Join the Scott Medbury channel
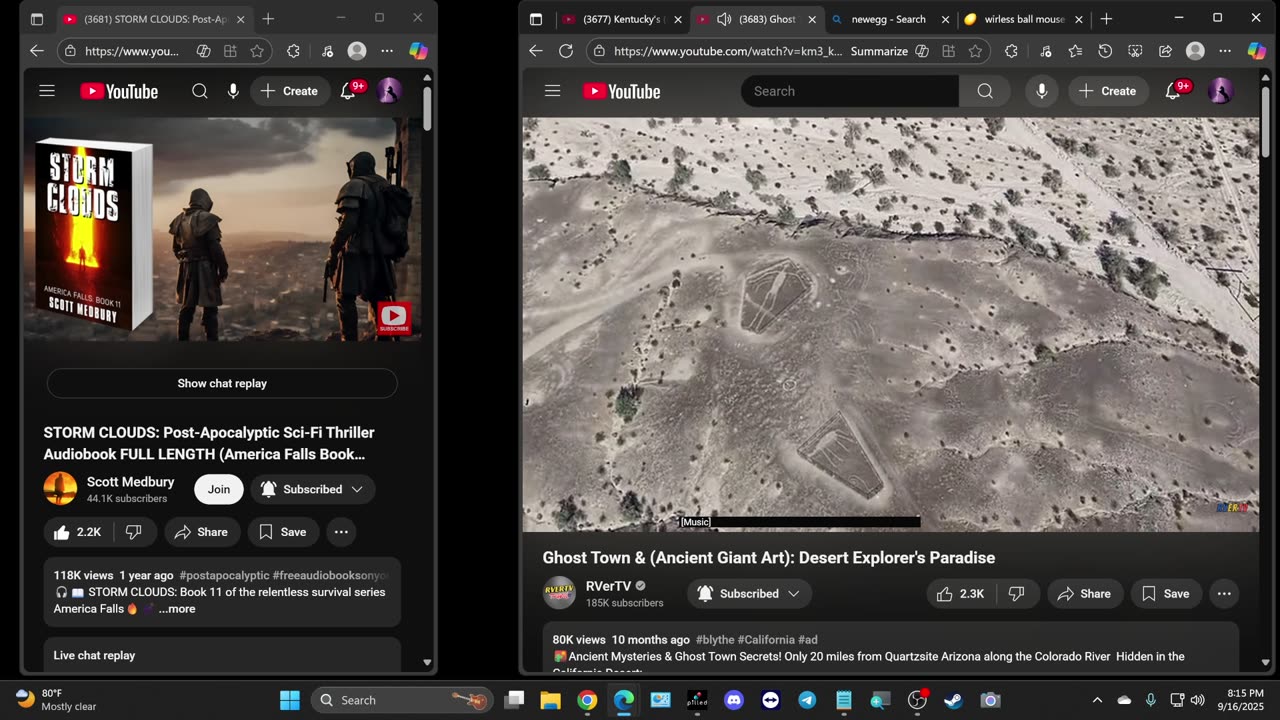Image resolution: width=1280 pixels, height=720 pixels. pos(219,489)
